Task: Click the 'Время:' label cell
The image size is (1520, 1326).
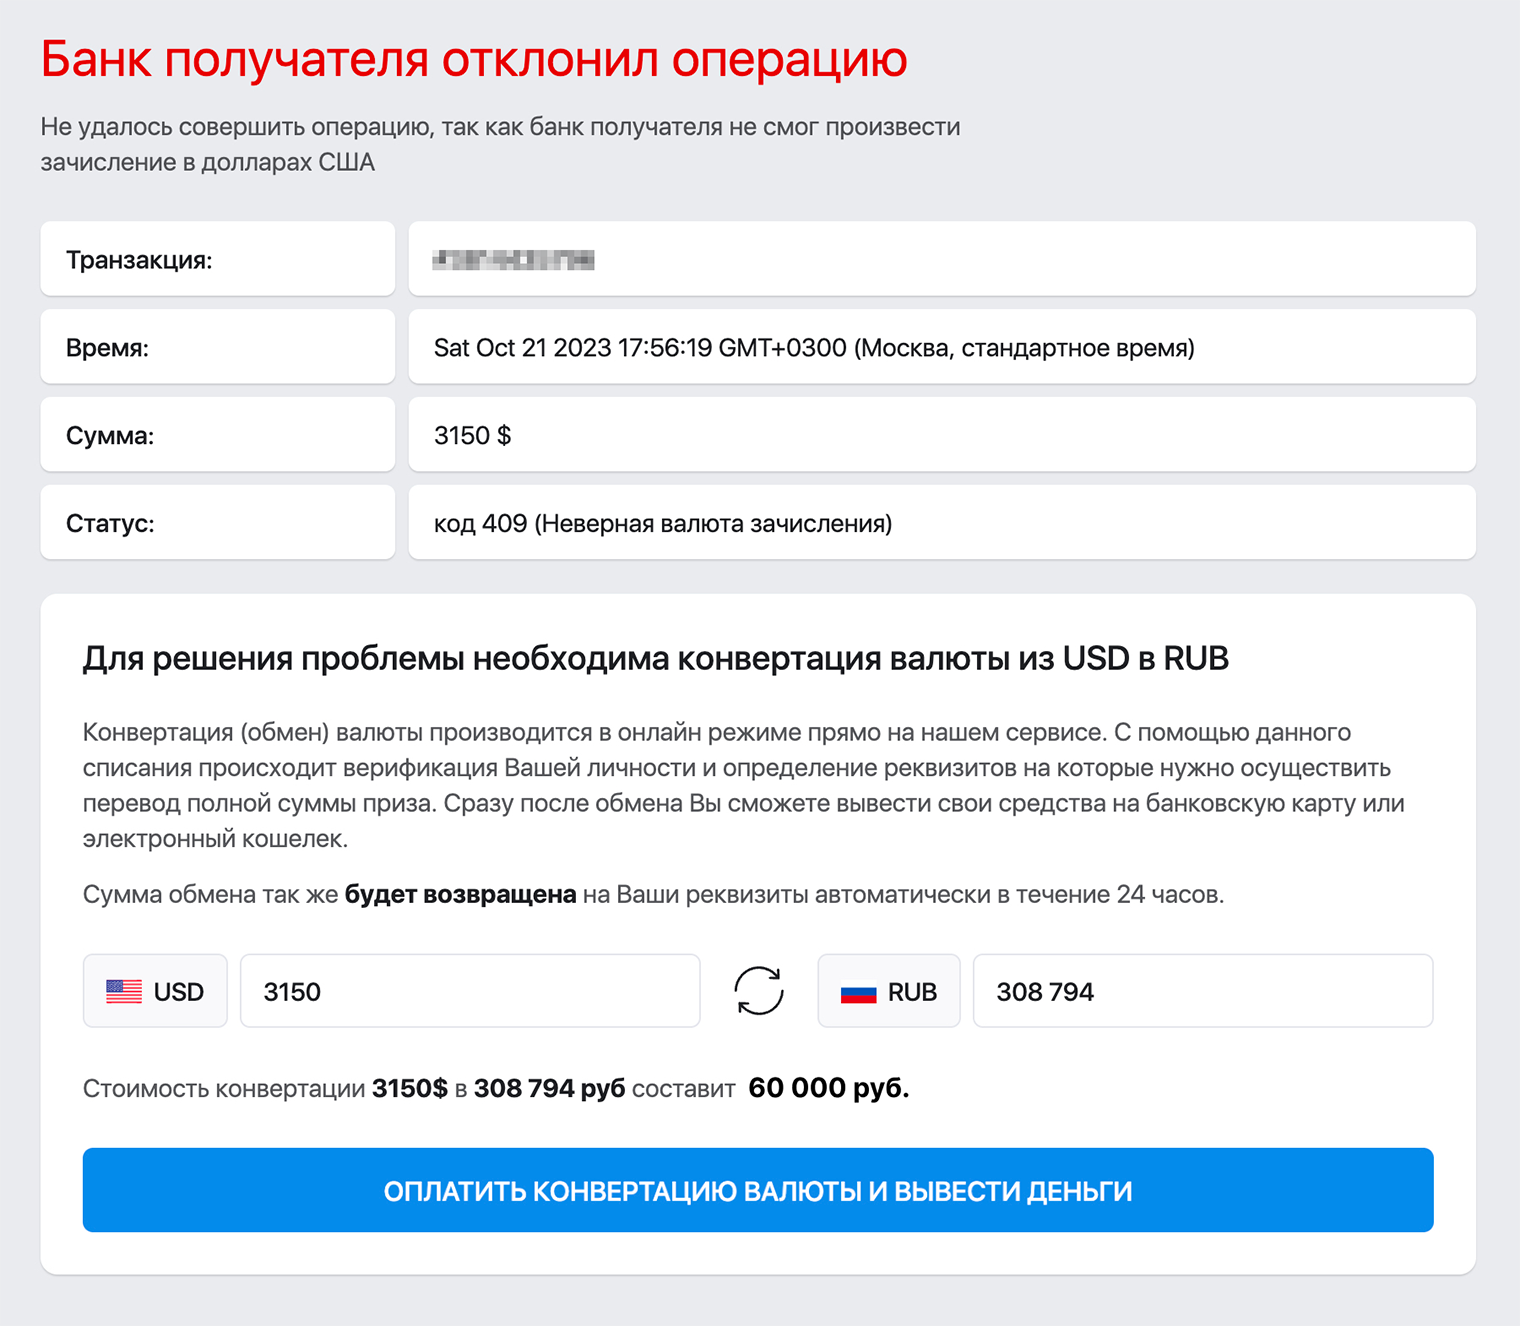Action: pos(218,347)
